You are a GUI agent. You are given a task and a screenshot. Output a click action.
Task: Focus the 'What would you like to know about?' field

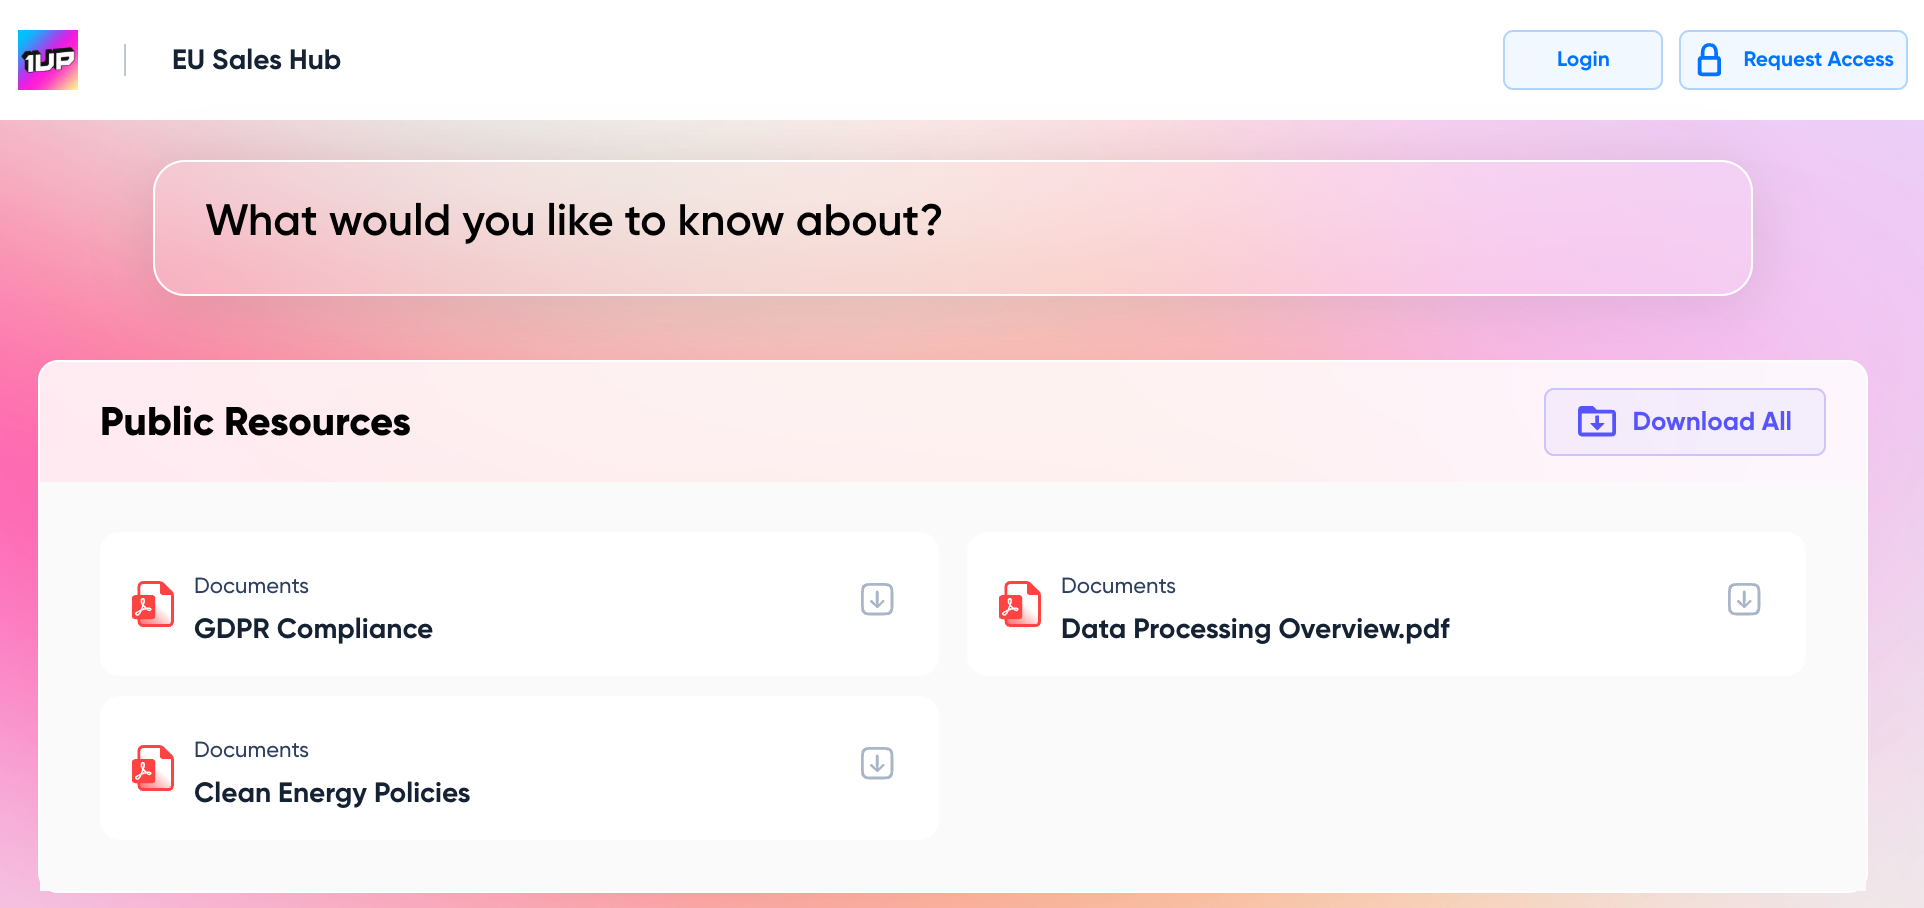(x=952, y=228)
